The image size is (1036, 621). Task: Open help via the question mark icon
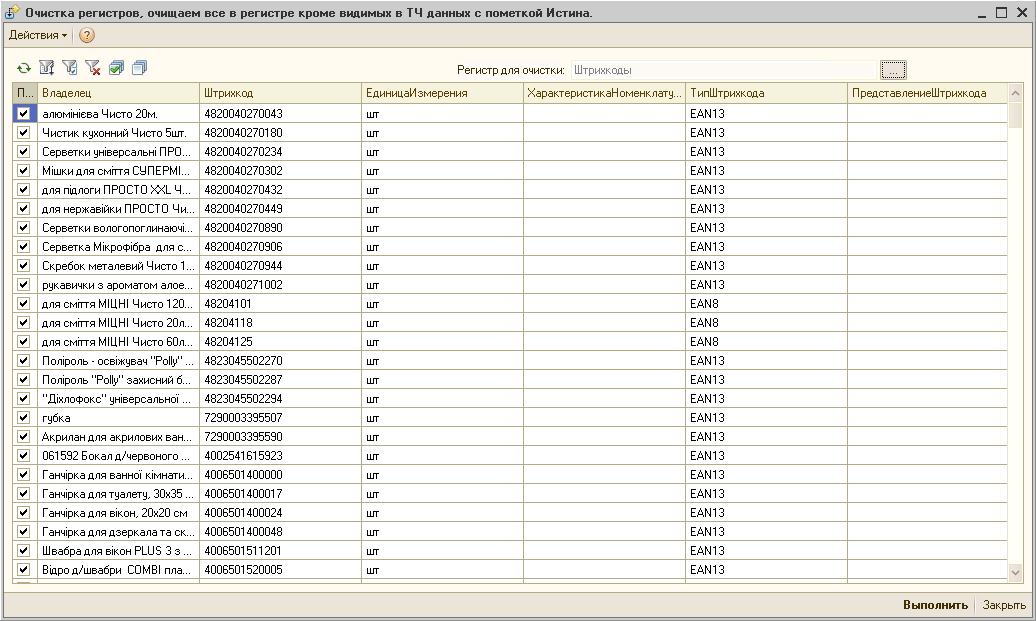[x=87, y=35]
